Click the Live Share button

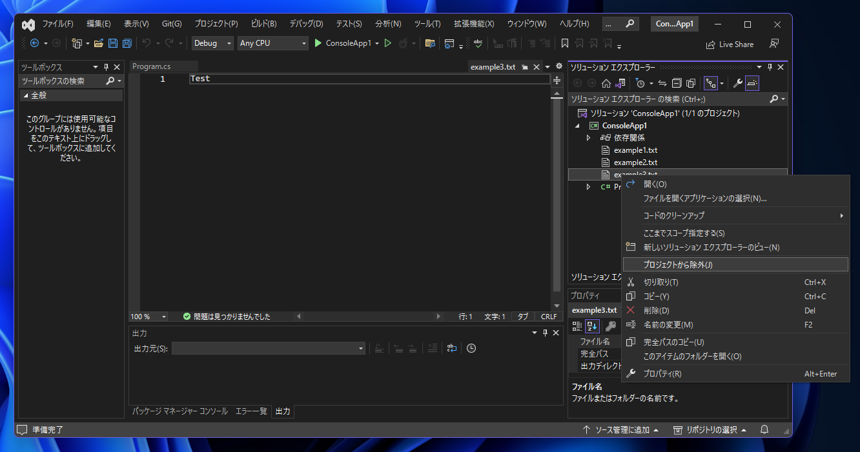[729, 44]
